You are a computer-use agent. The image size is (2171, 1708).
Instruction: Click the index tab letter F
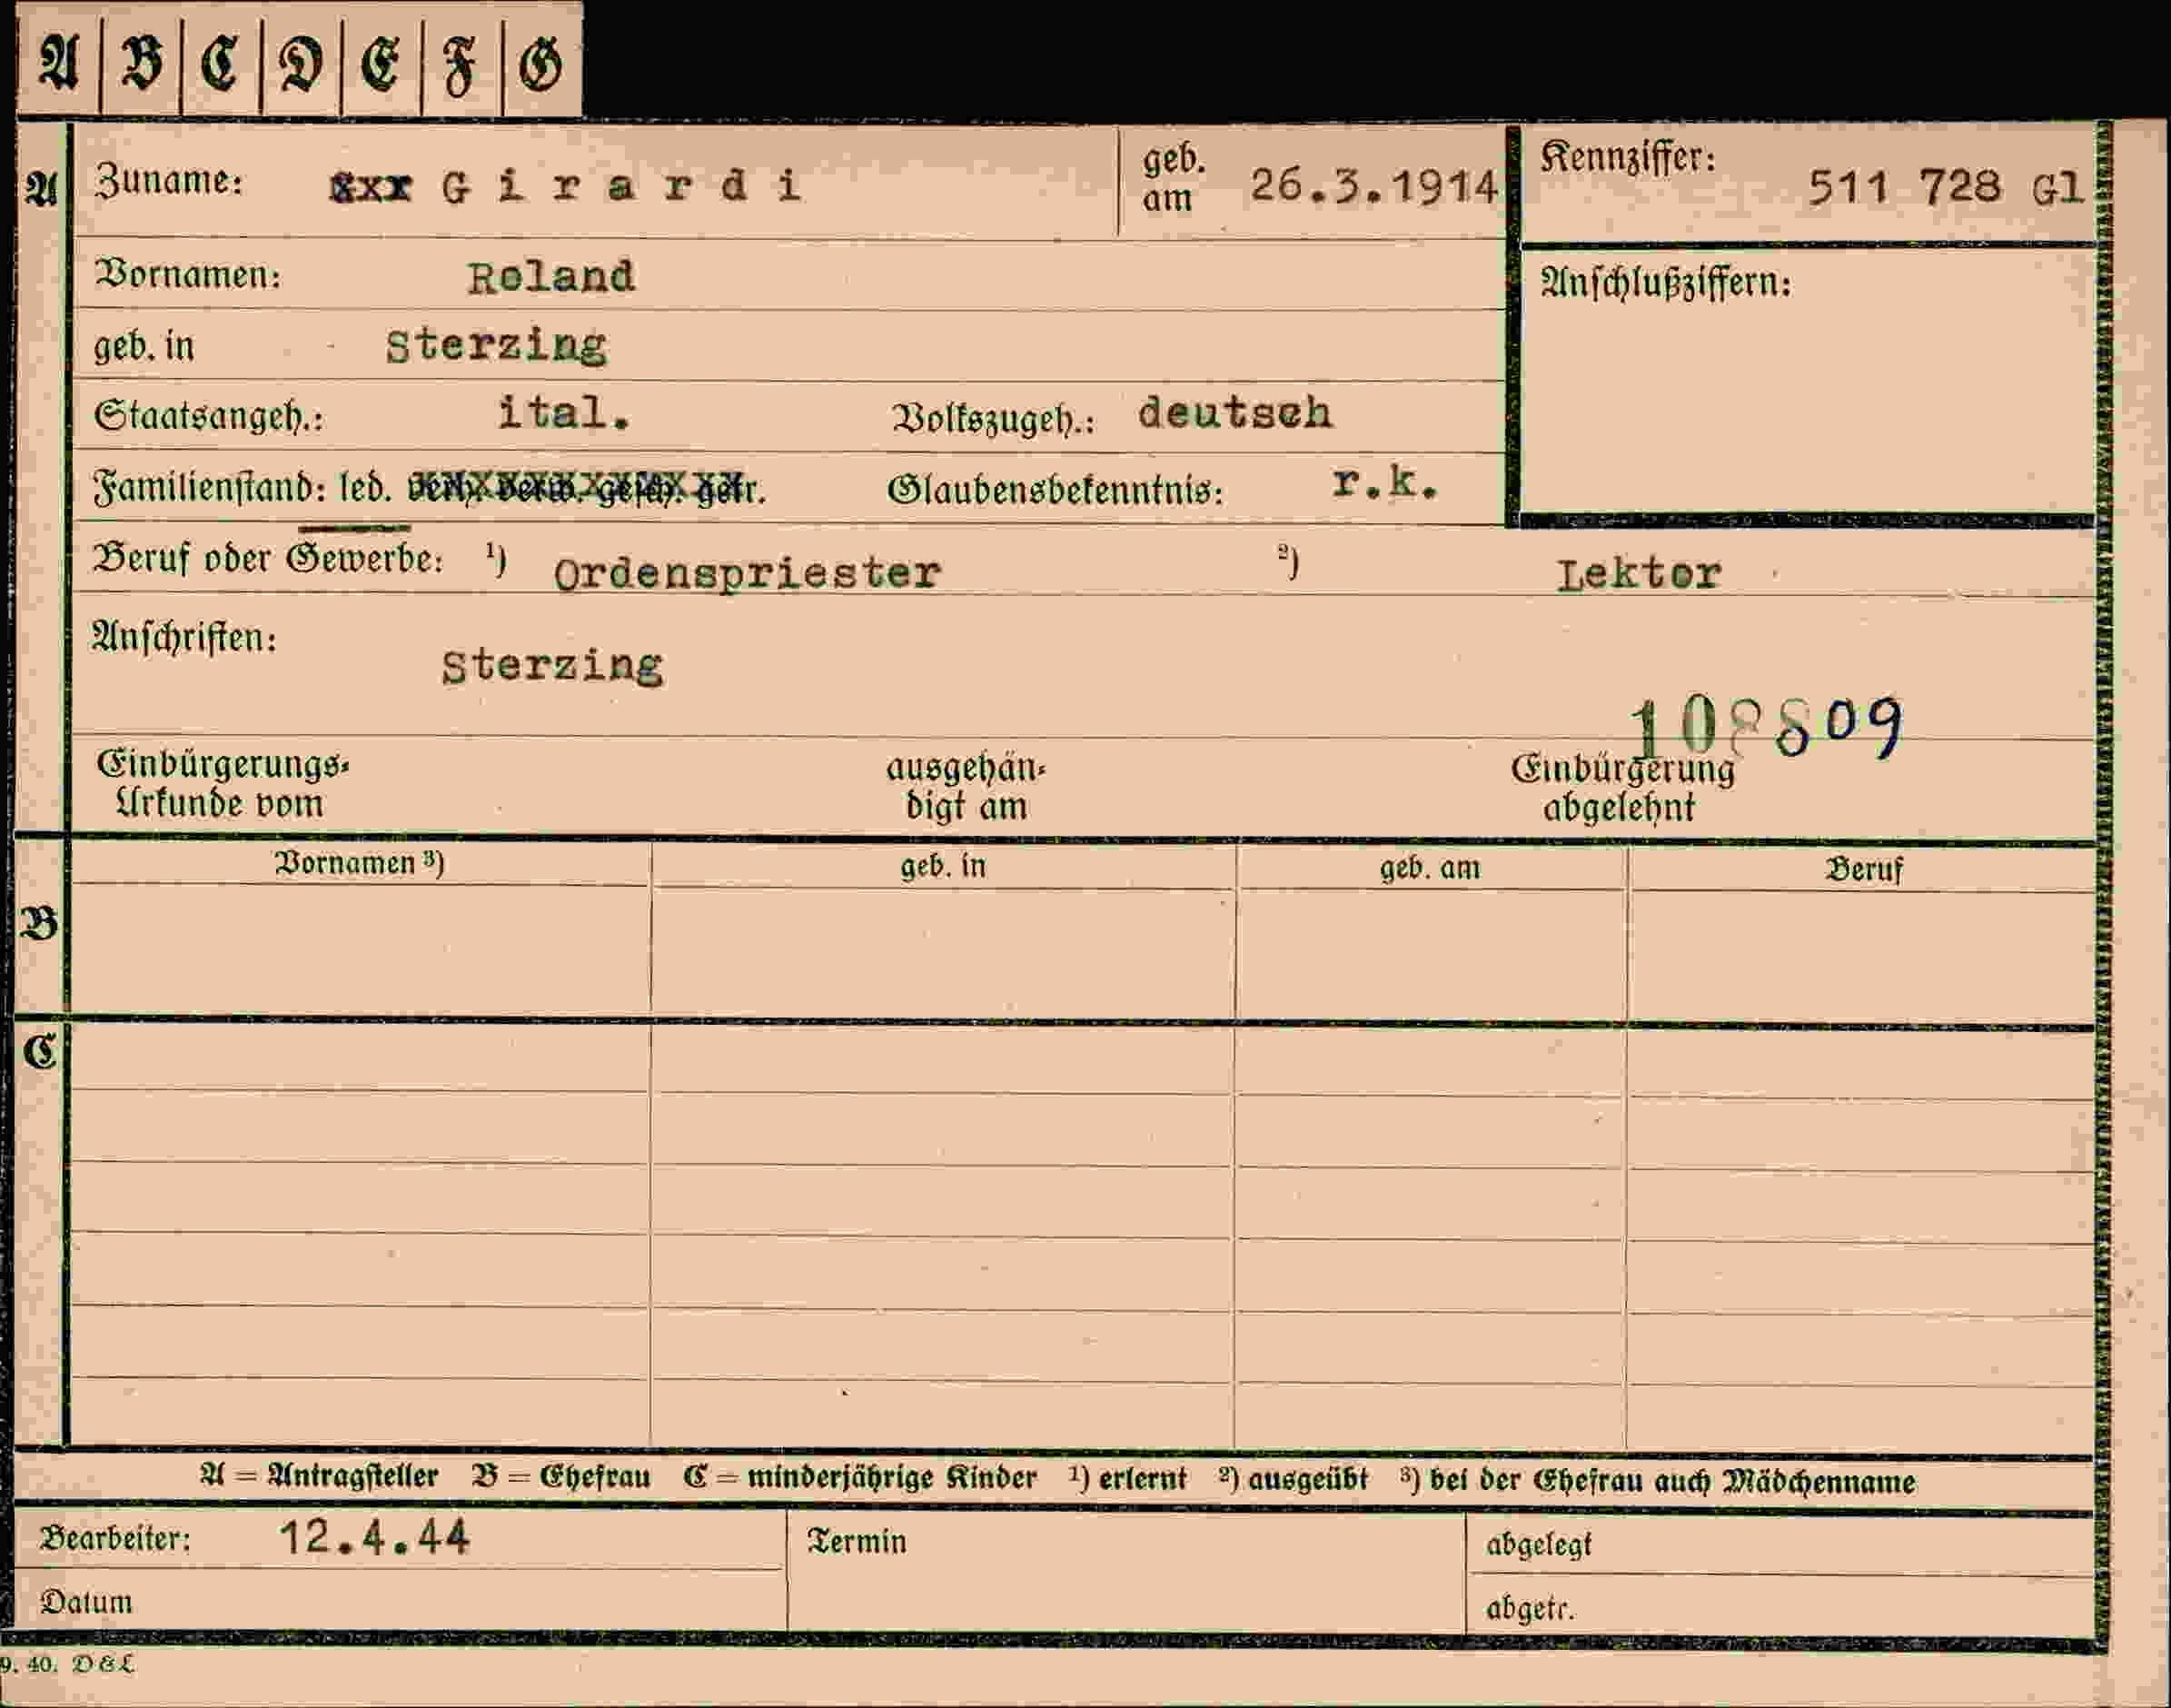[459, 67]
